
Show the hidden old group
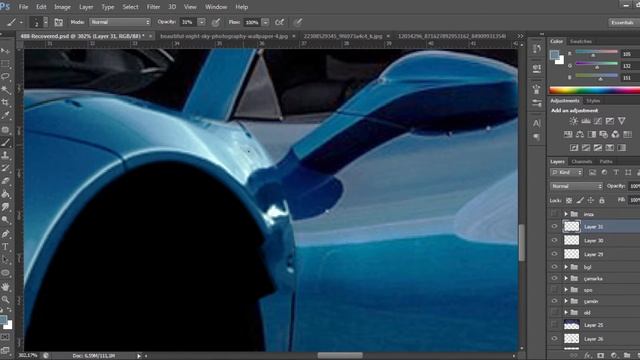click(x=554, y=312)
